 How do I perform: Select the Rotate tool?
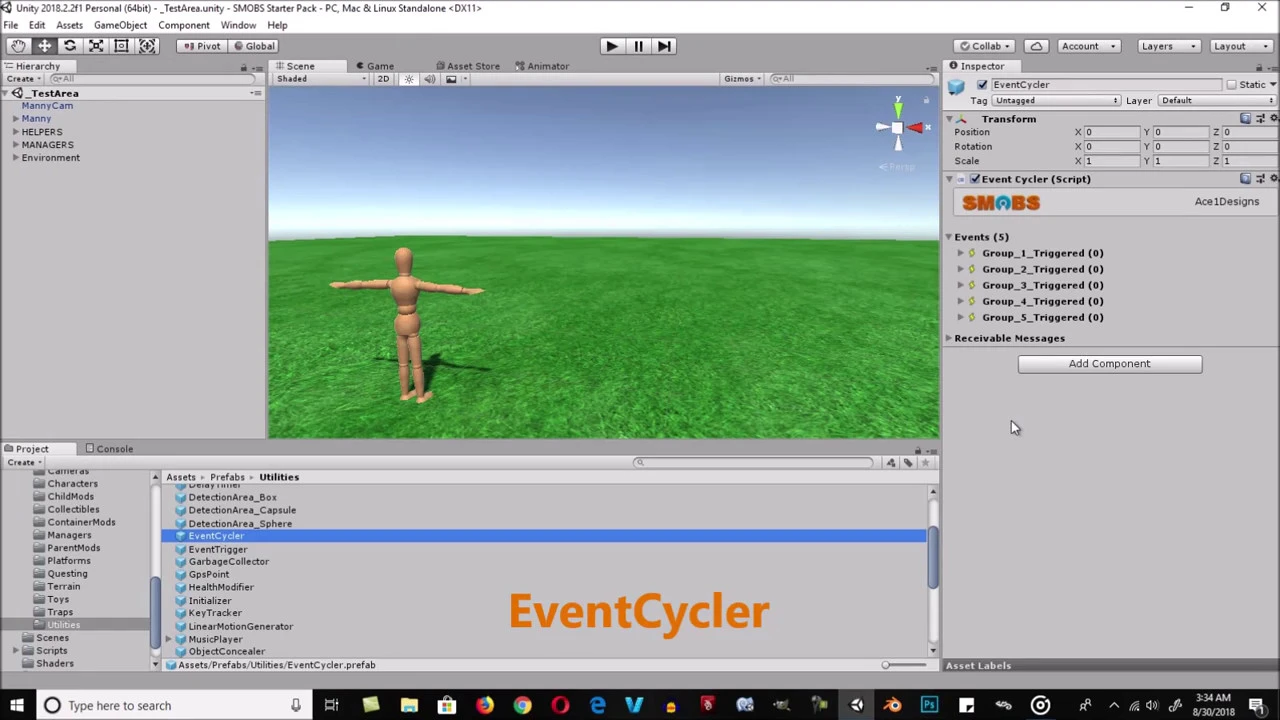[70, 46]
